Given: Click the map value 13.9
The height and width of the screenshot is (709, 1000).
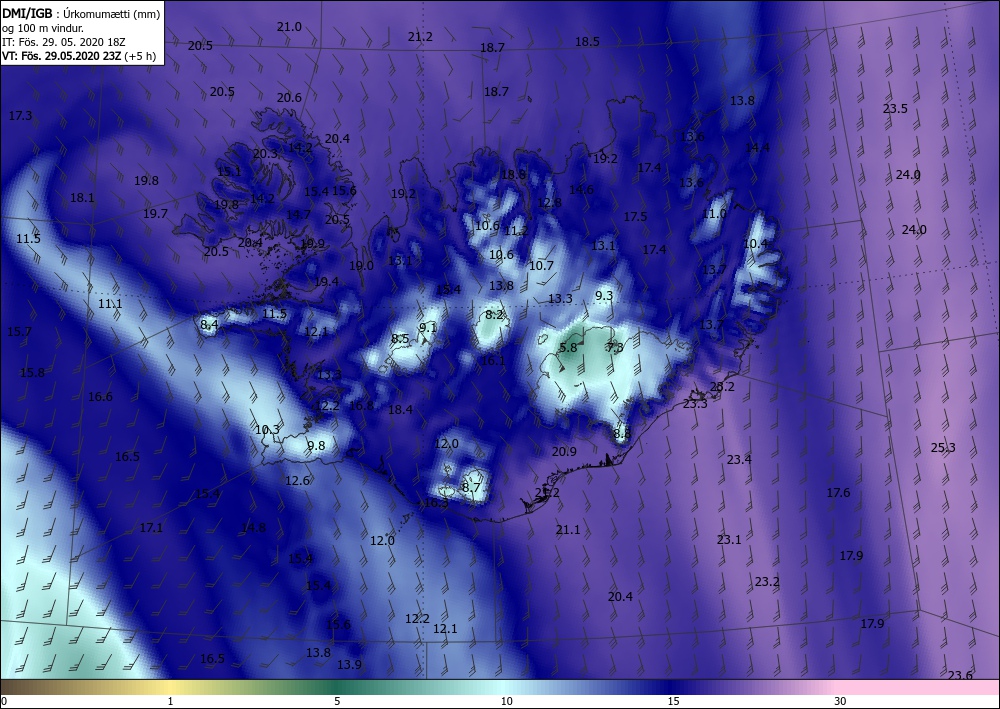Looking at the screenshot, I should (x=349, y=664).
